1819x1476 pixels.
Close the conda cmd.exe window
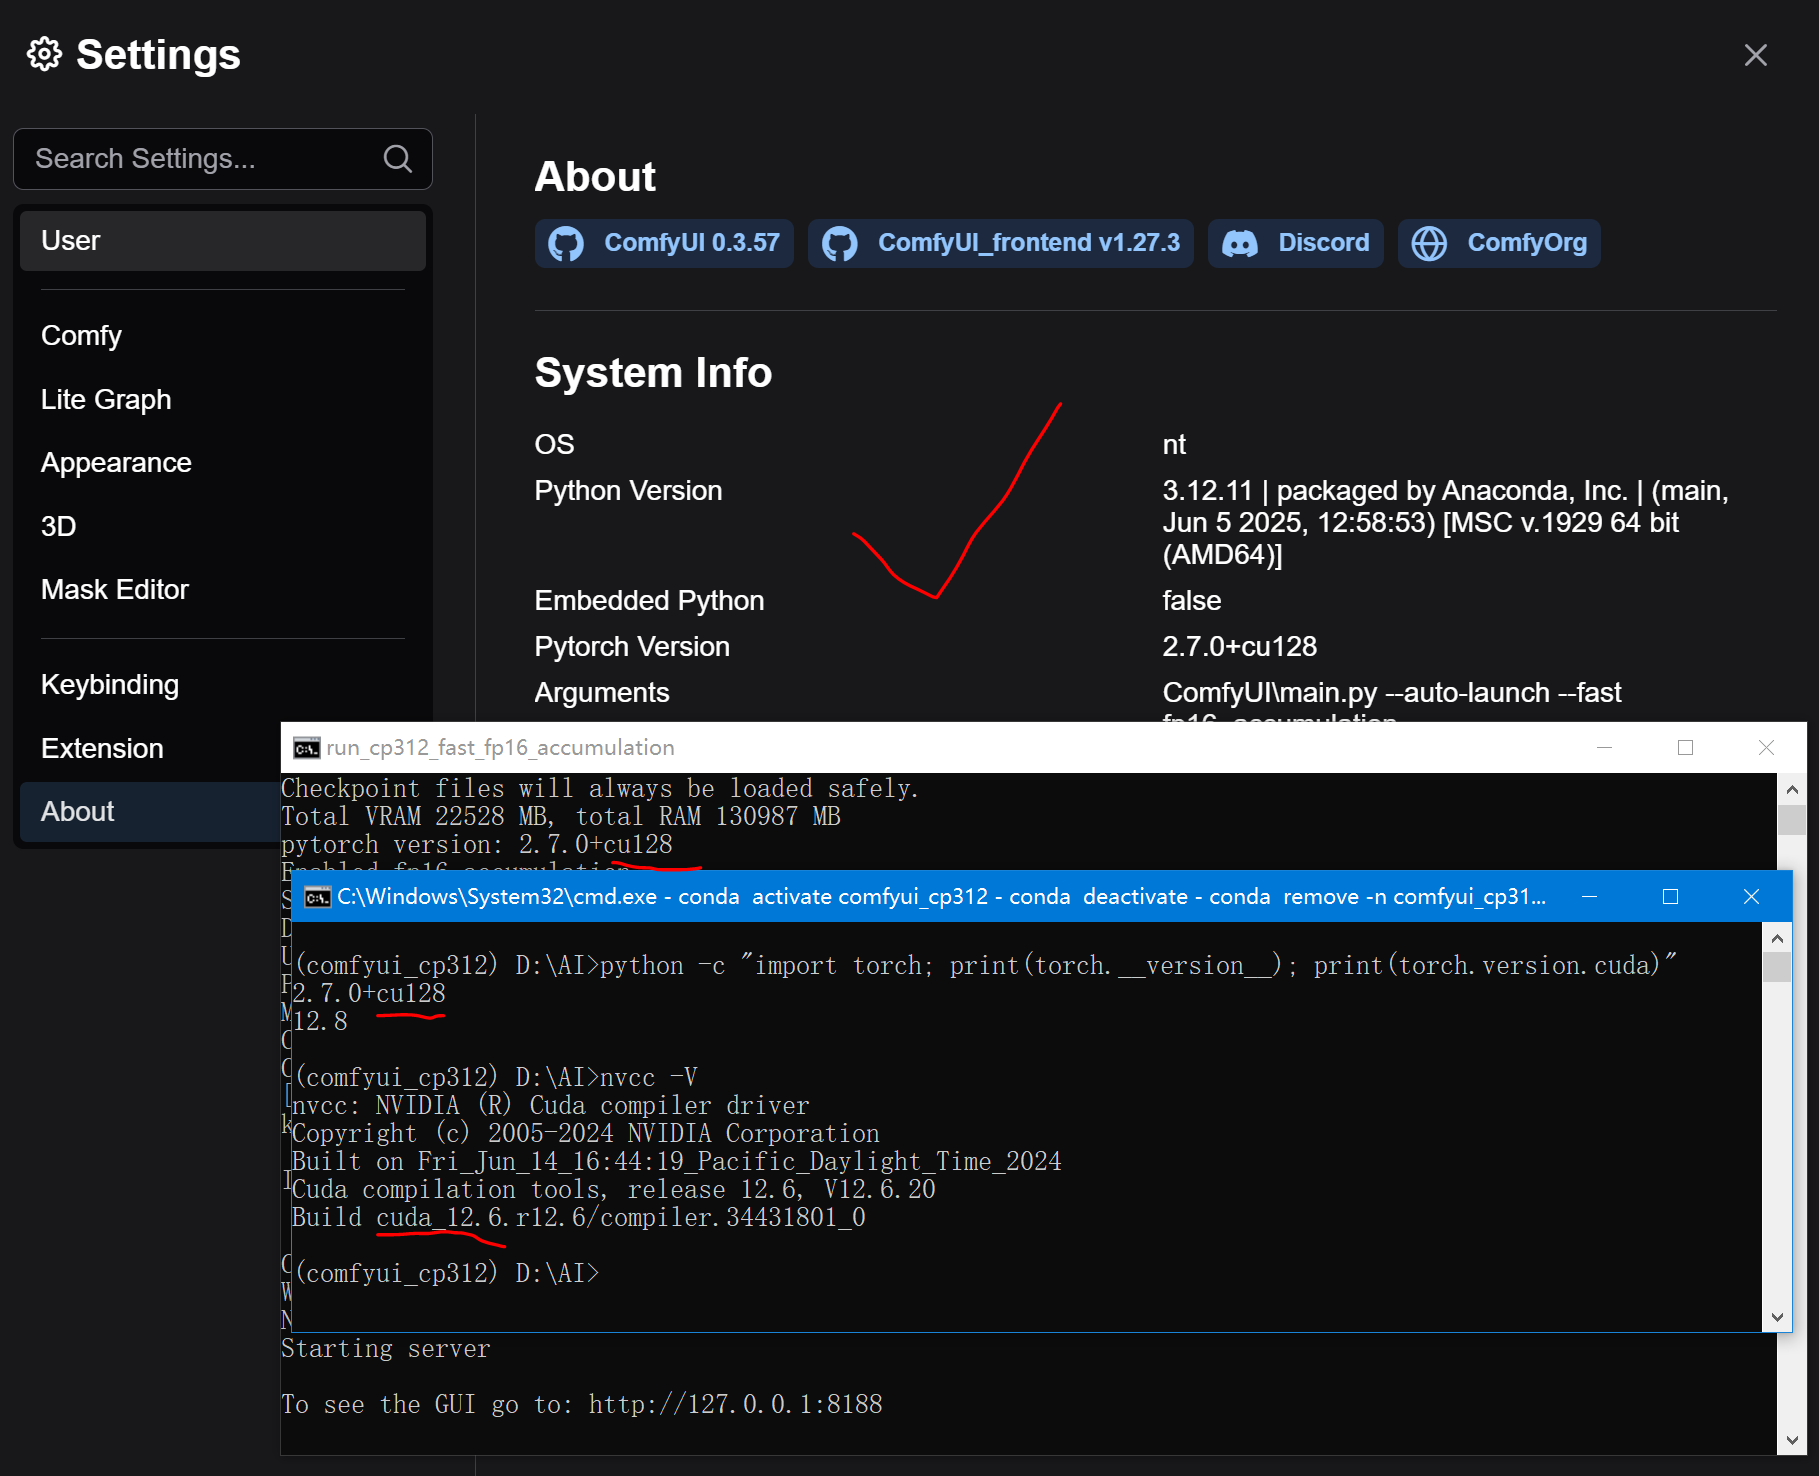1751,897
